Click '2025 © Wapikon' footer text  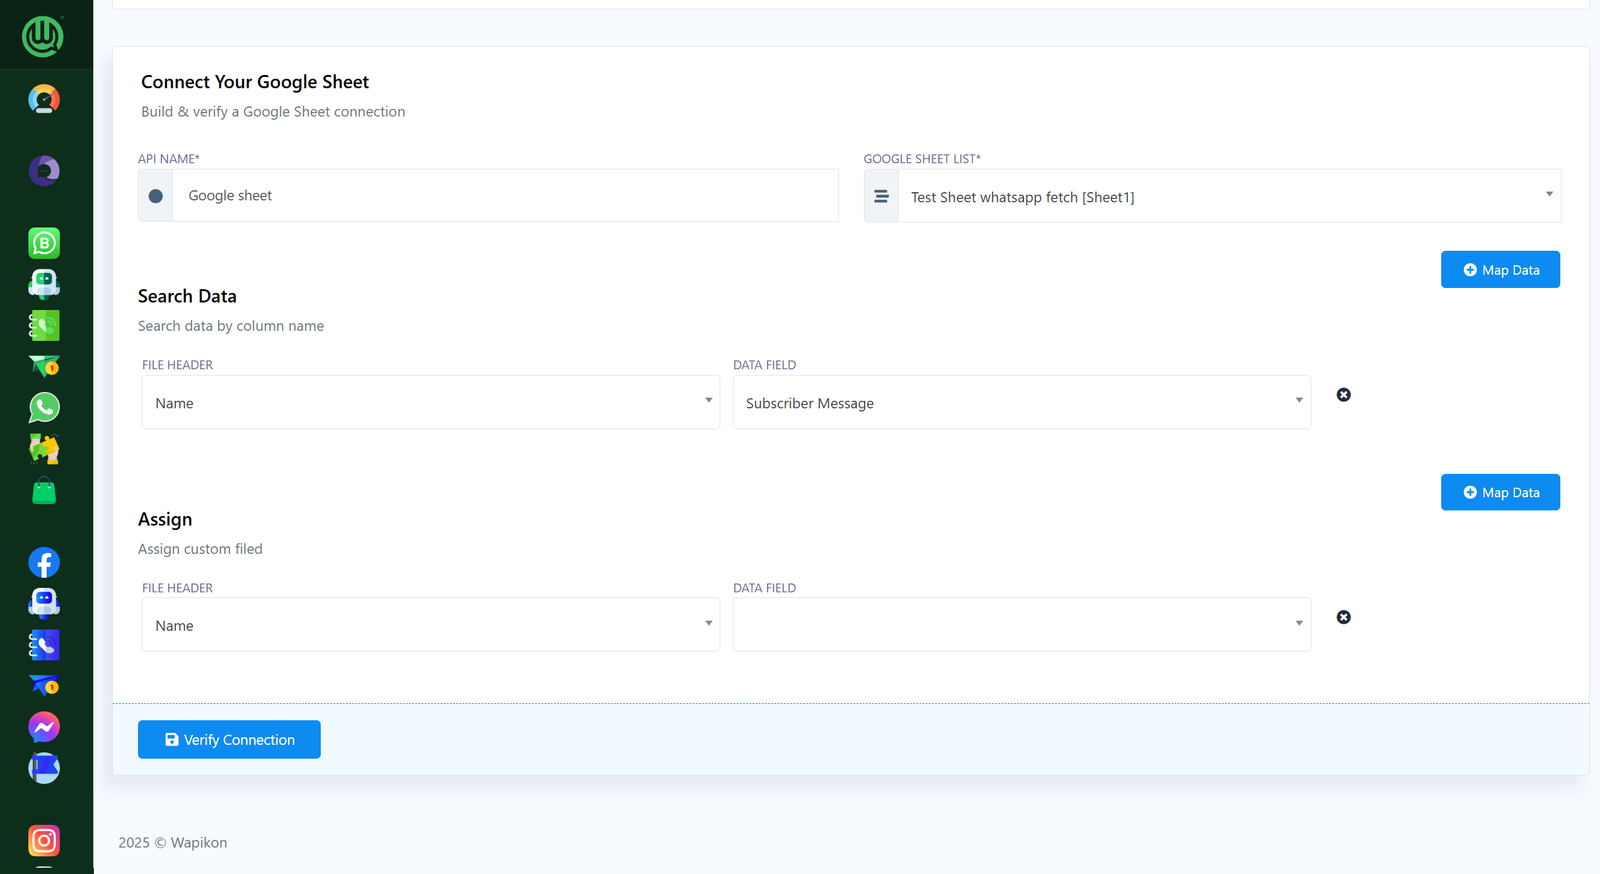pyautogui.click(x=173, y=843)
